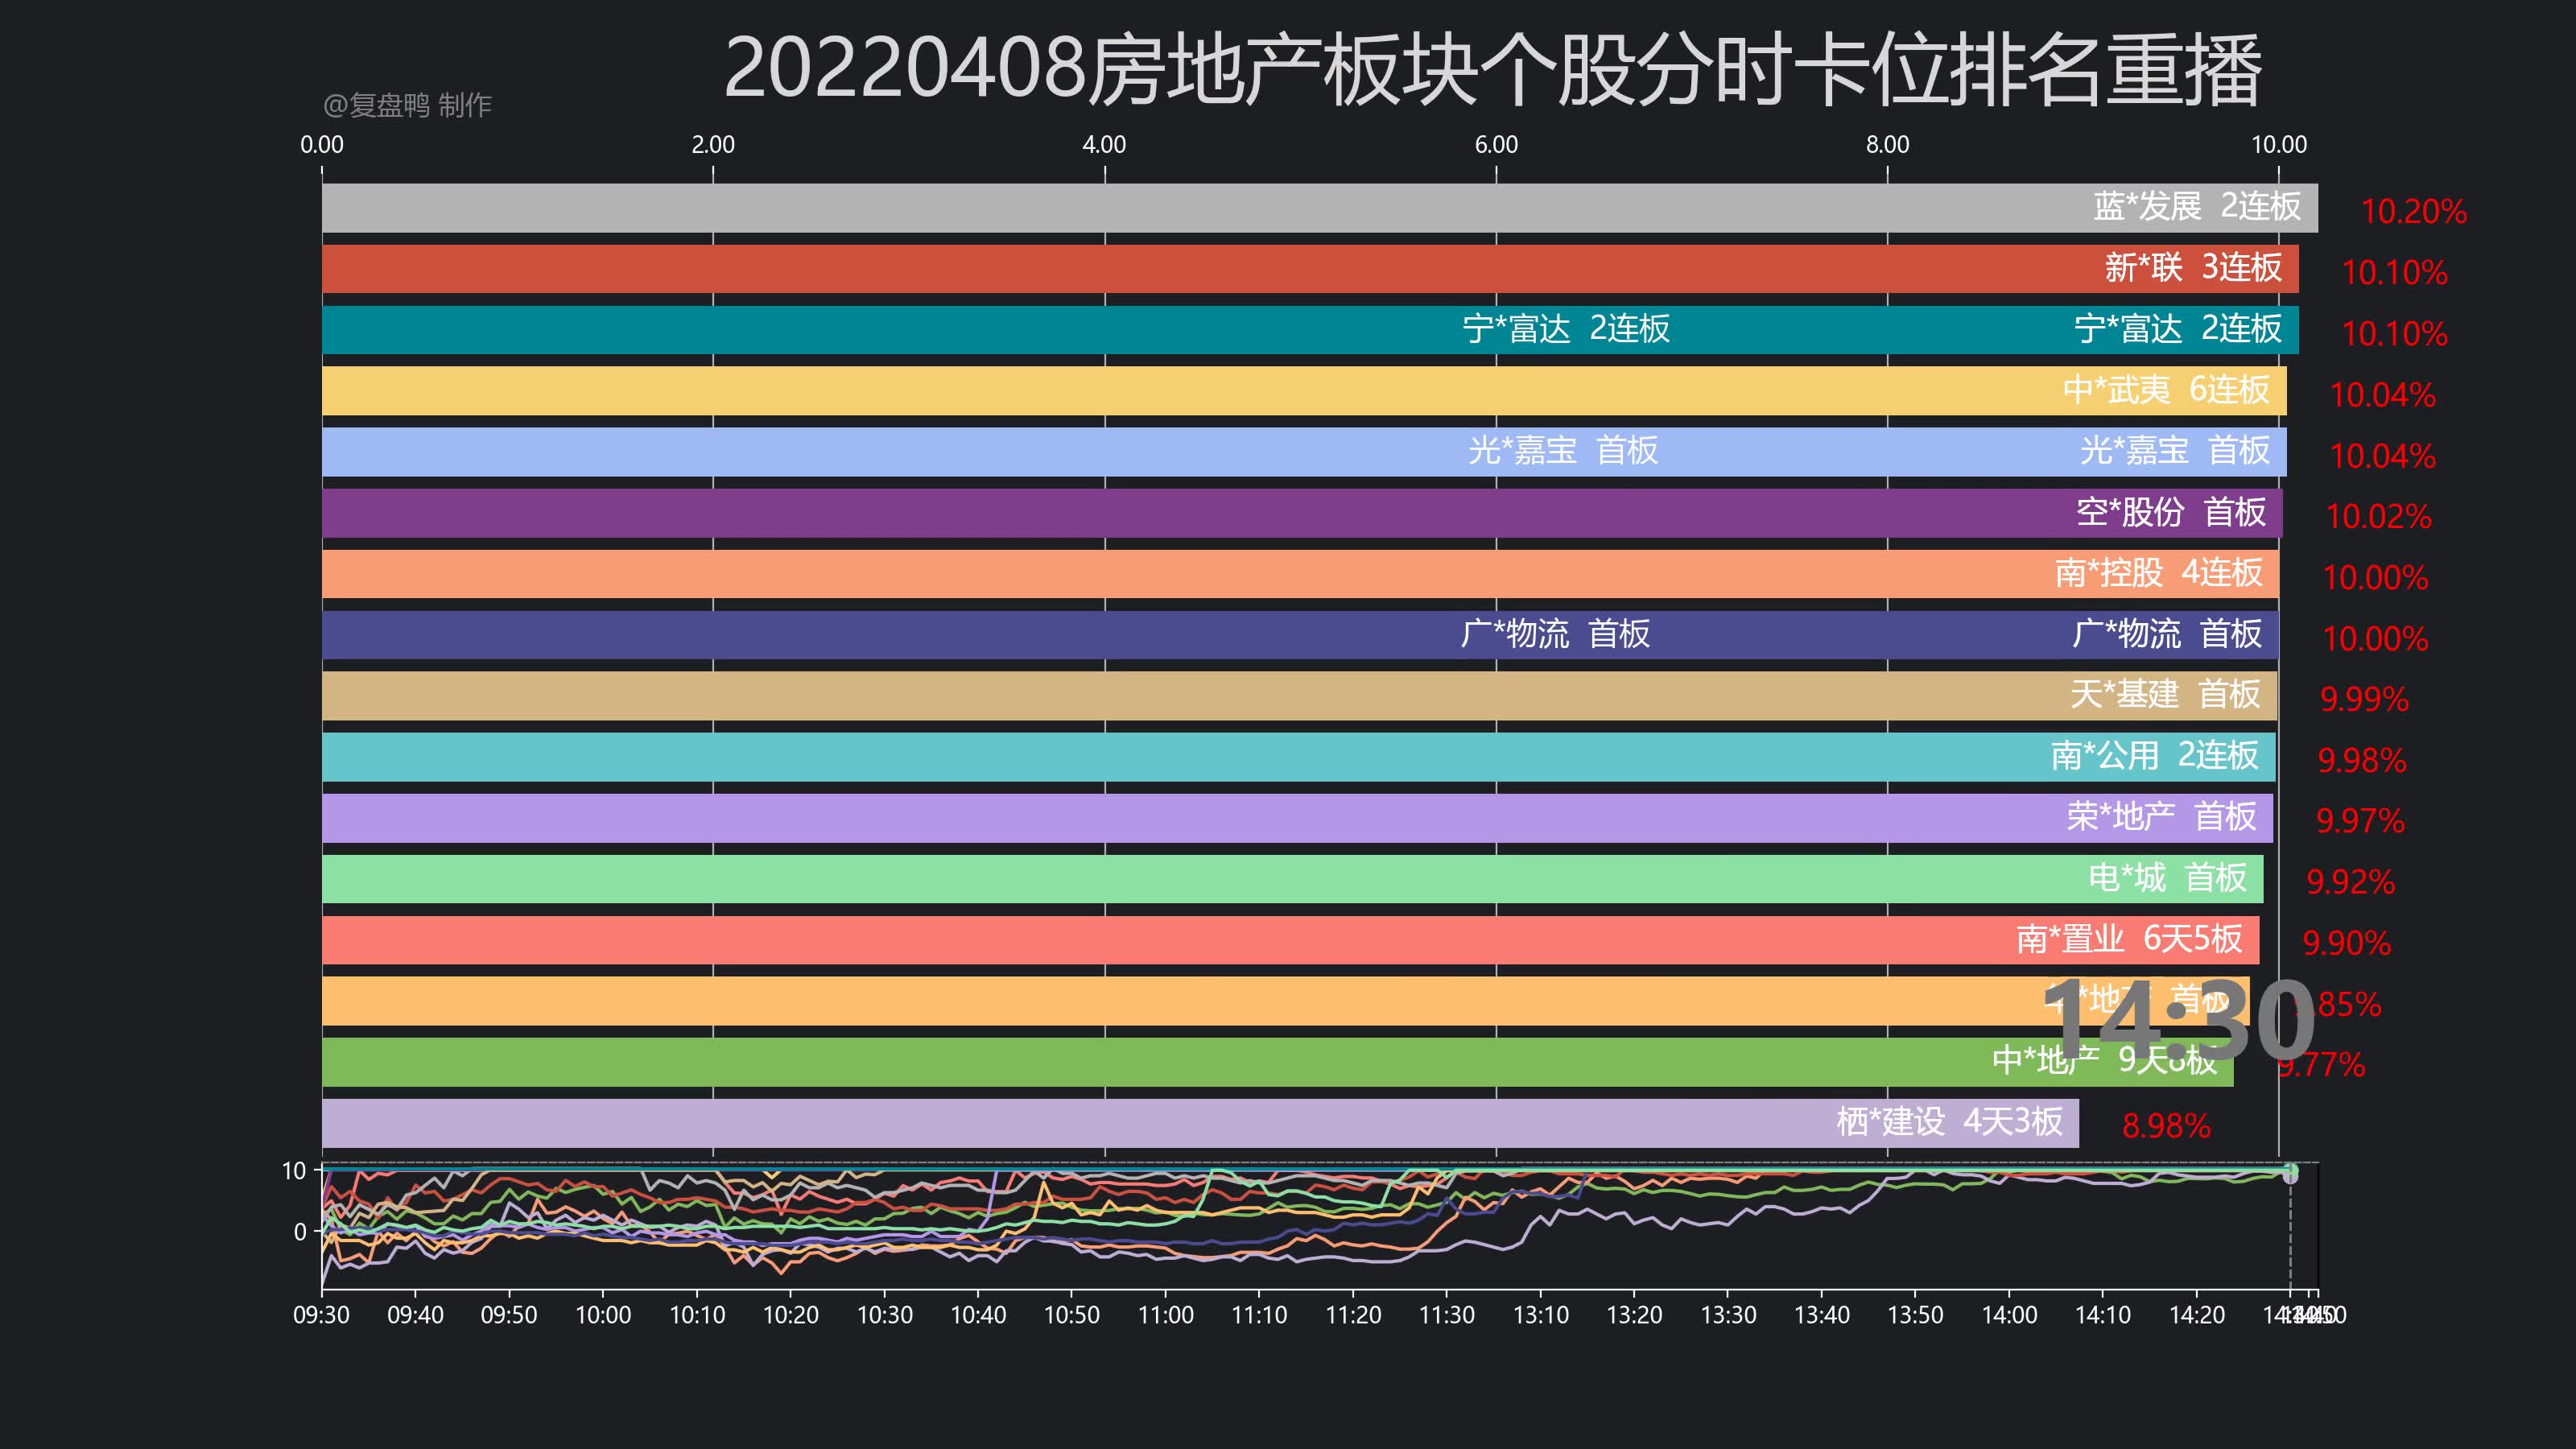Viewport: 2576px width, 1449px height.
Task: Click the 9.98% value beside 南*公用
Action: tap(2362, 760)
